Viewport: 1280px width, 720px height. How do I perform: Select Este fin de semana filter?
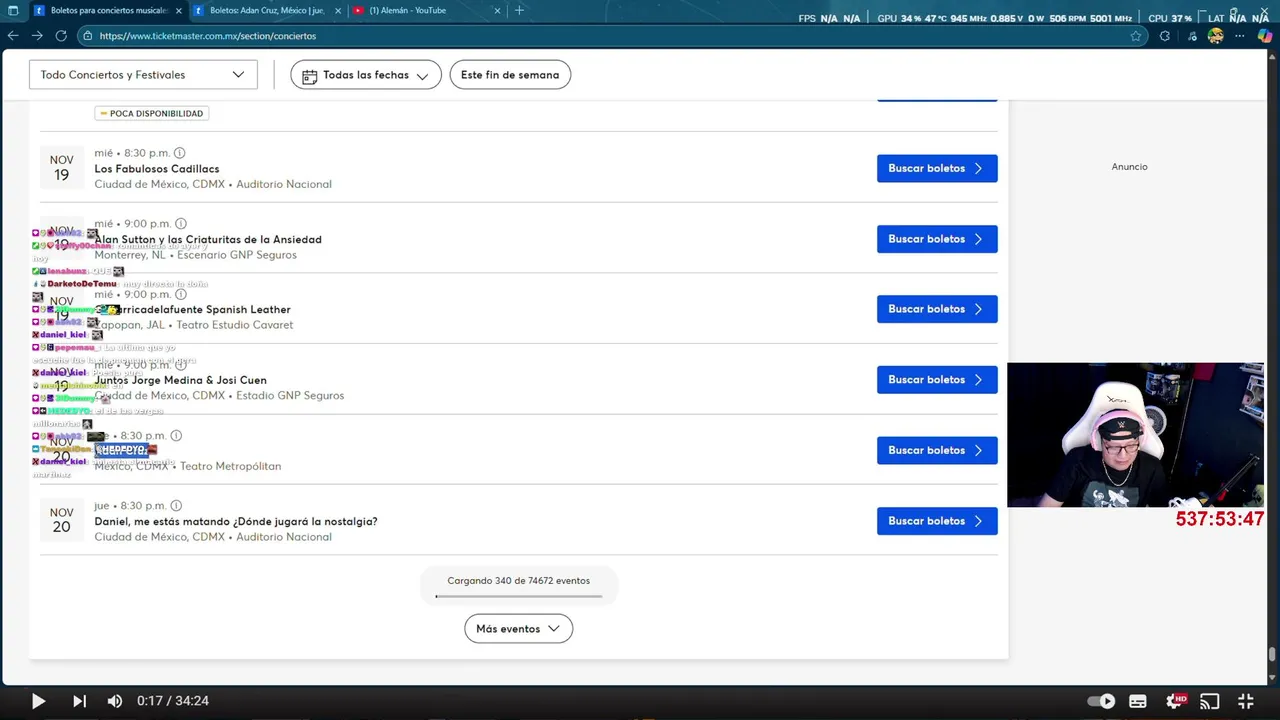coord(510,75)
